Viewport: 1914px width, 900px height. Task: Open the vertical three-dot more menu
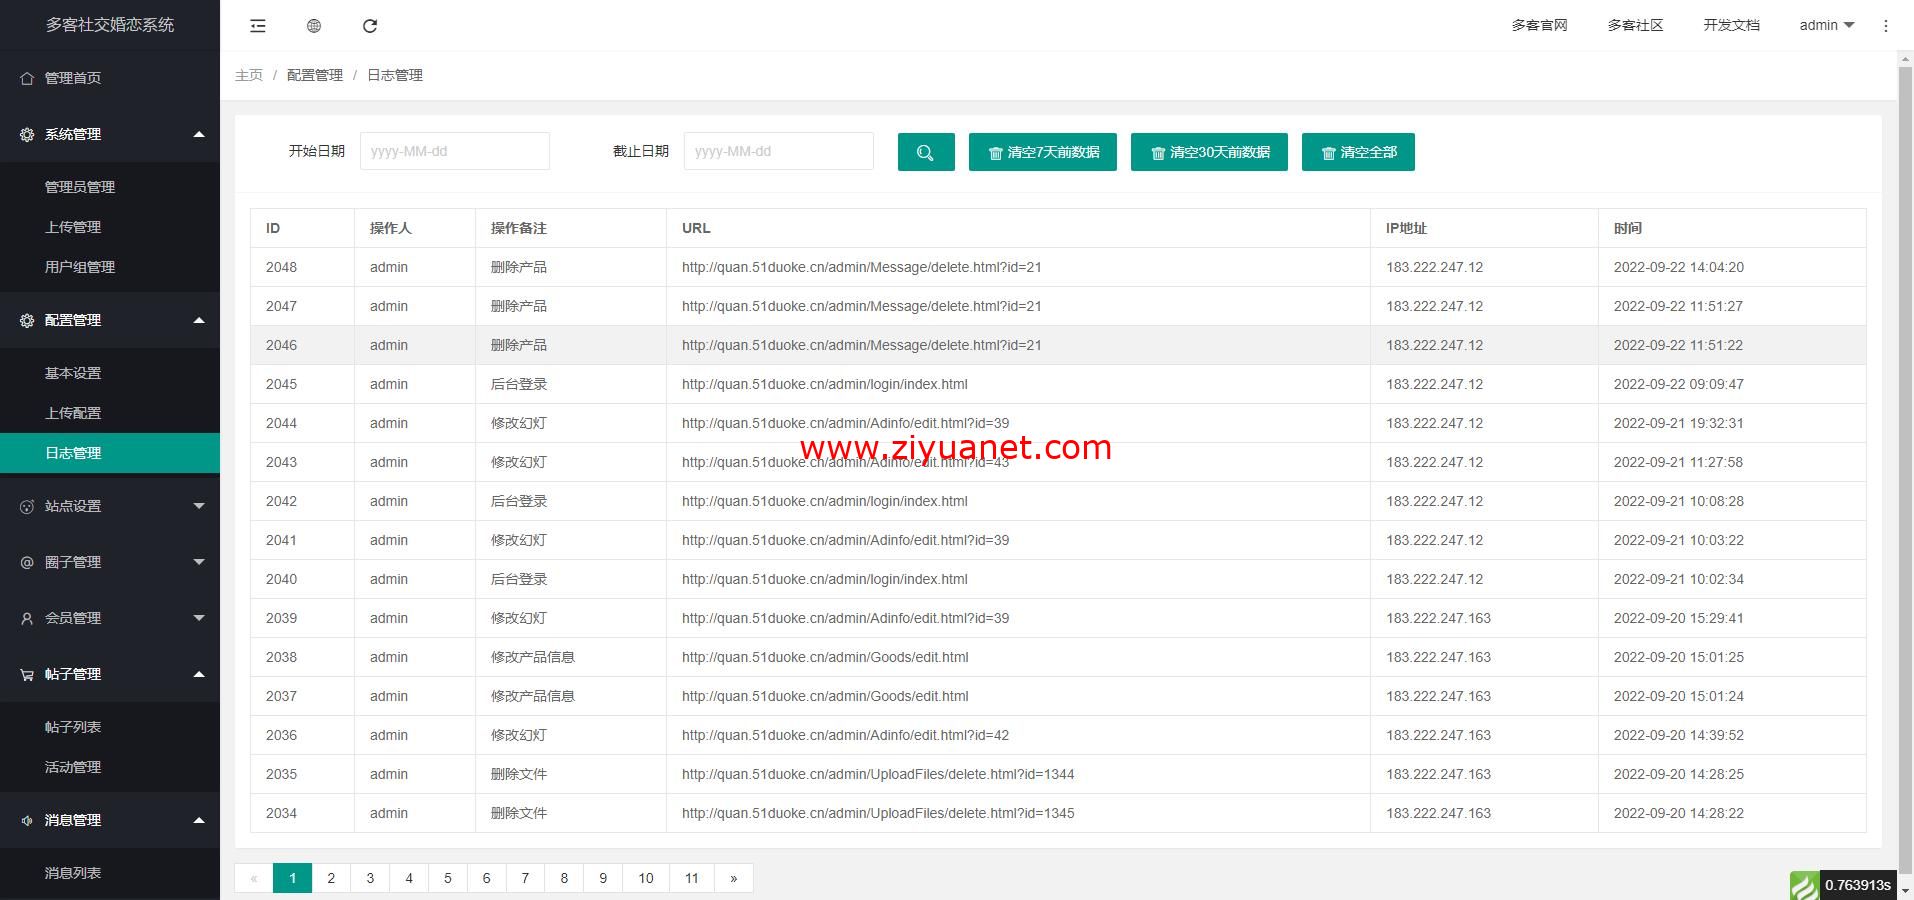(1886, 26)
